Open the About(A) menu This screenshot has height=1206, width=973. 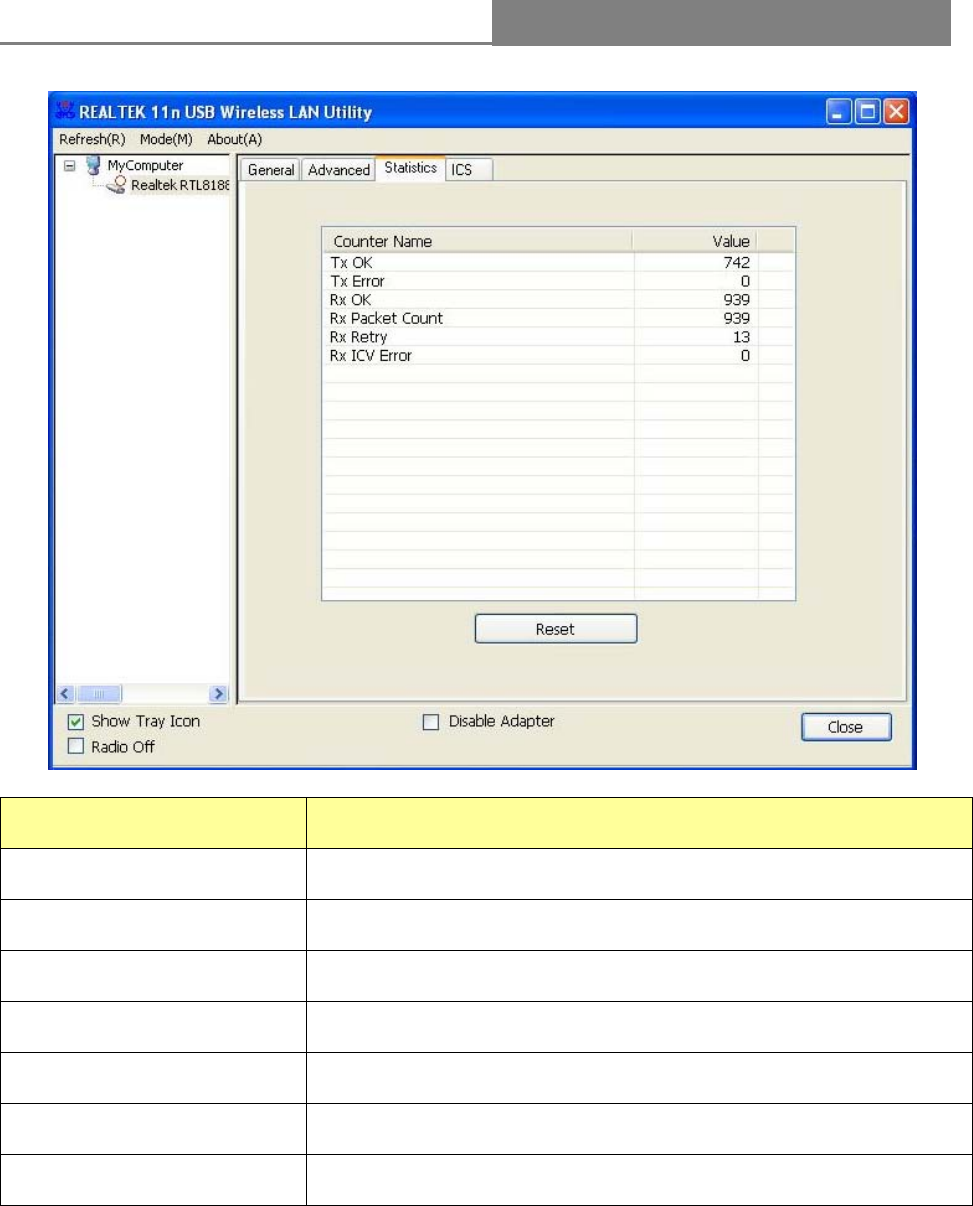coord(234,139)
